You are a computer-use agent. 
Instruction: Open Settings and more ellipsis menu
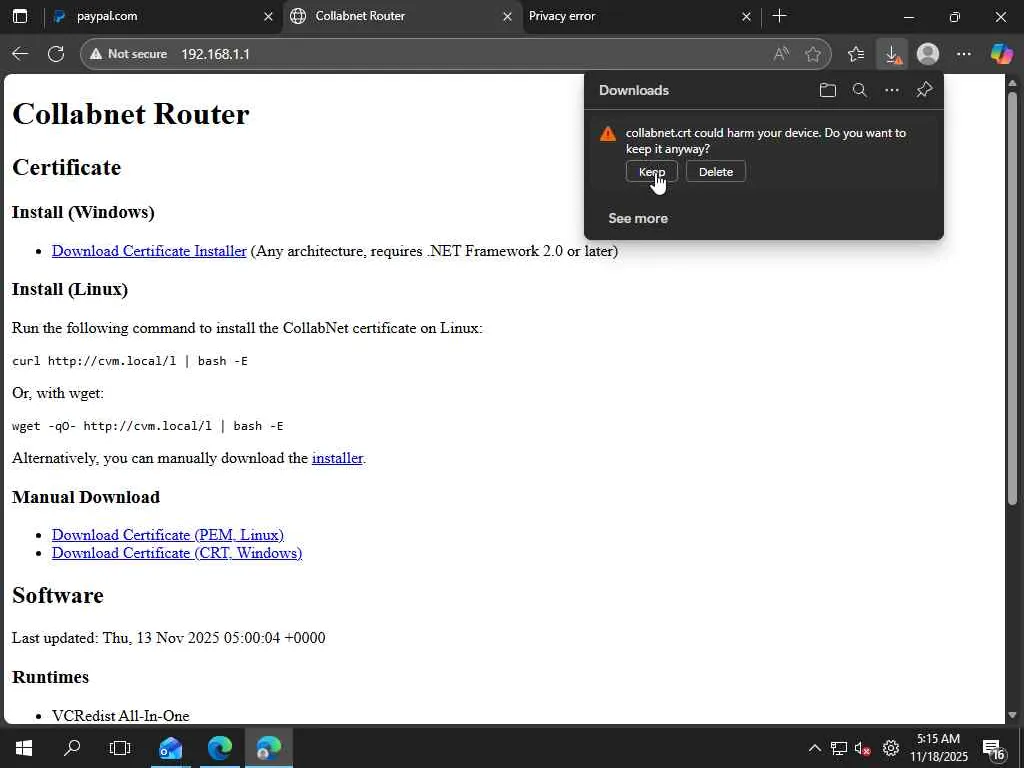point(964,54)
